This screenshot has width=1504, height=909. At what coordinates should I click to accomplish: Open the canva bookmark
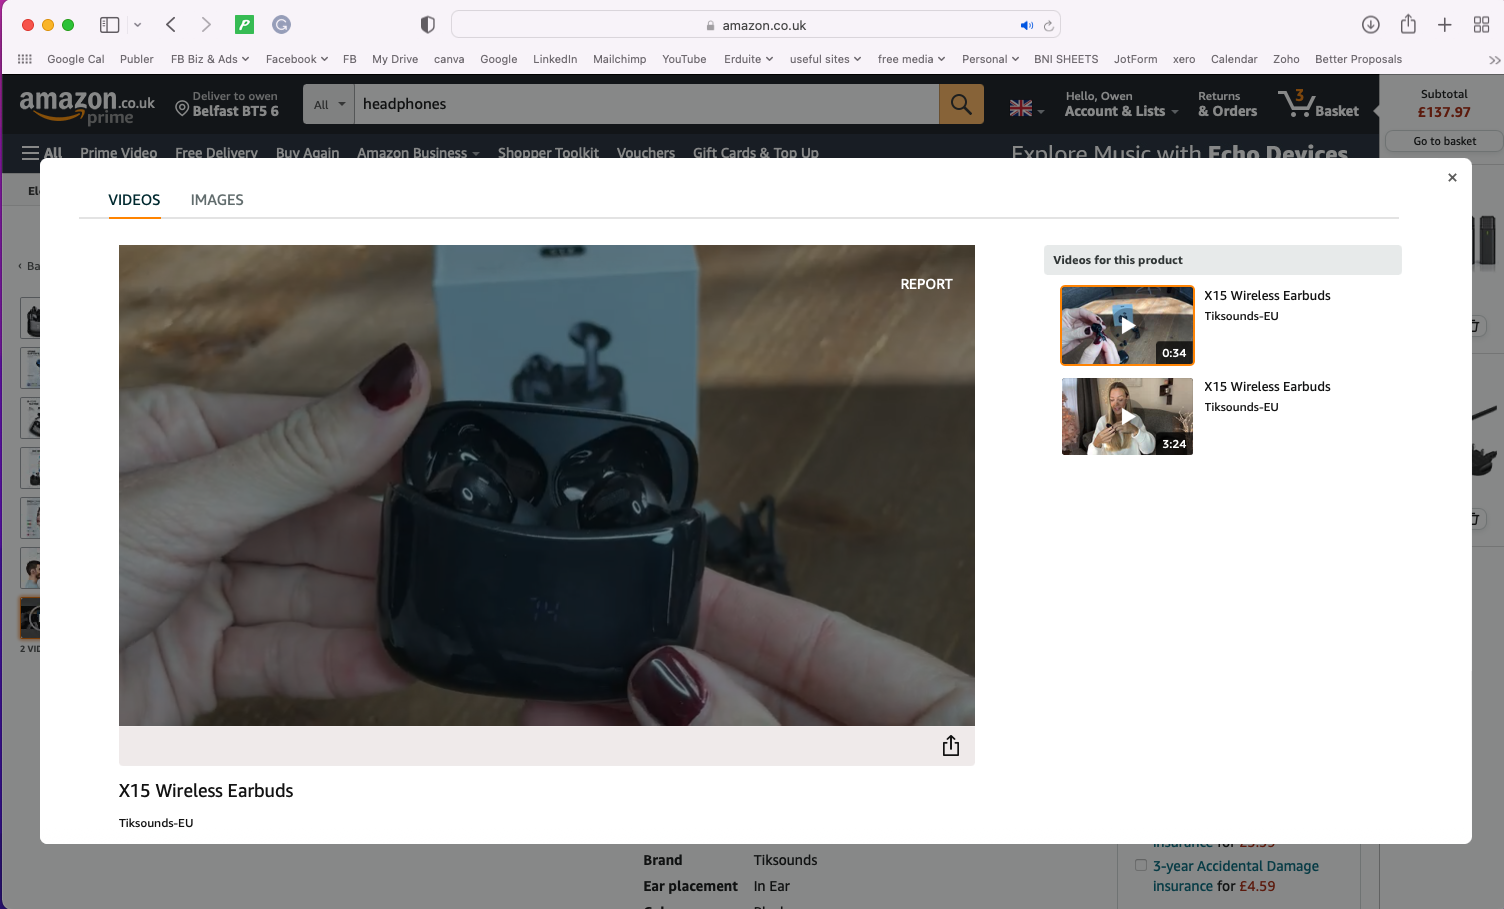click(449, 59)
